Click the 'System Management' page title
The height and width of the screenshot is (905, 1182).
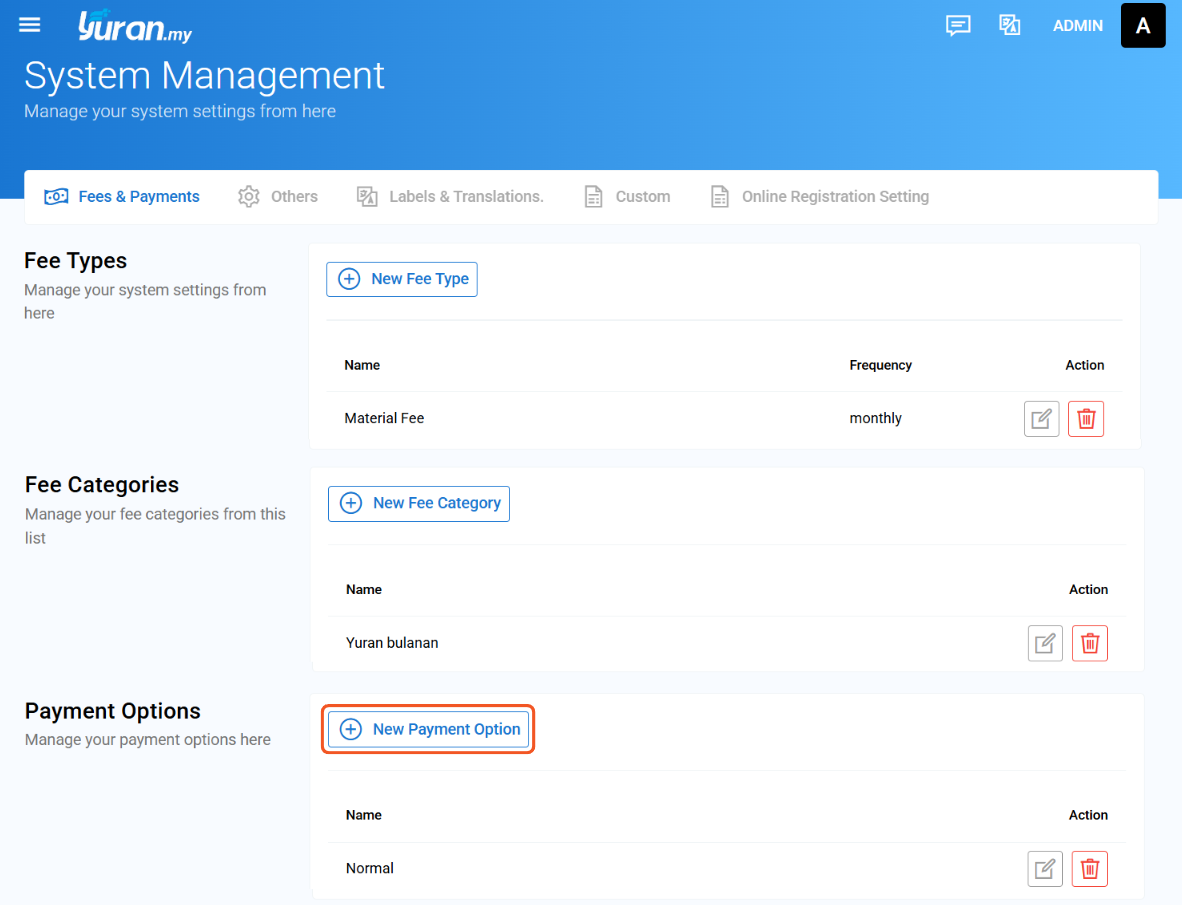[204, 75]
